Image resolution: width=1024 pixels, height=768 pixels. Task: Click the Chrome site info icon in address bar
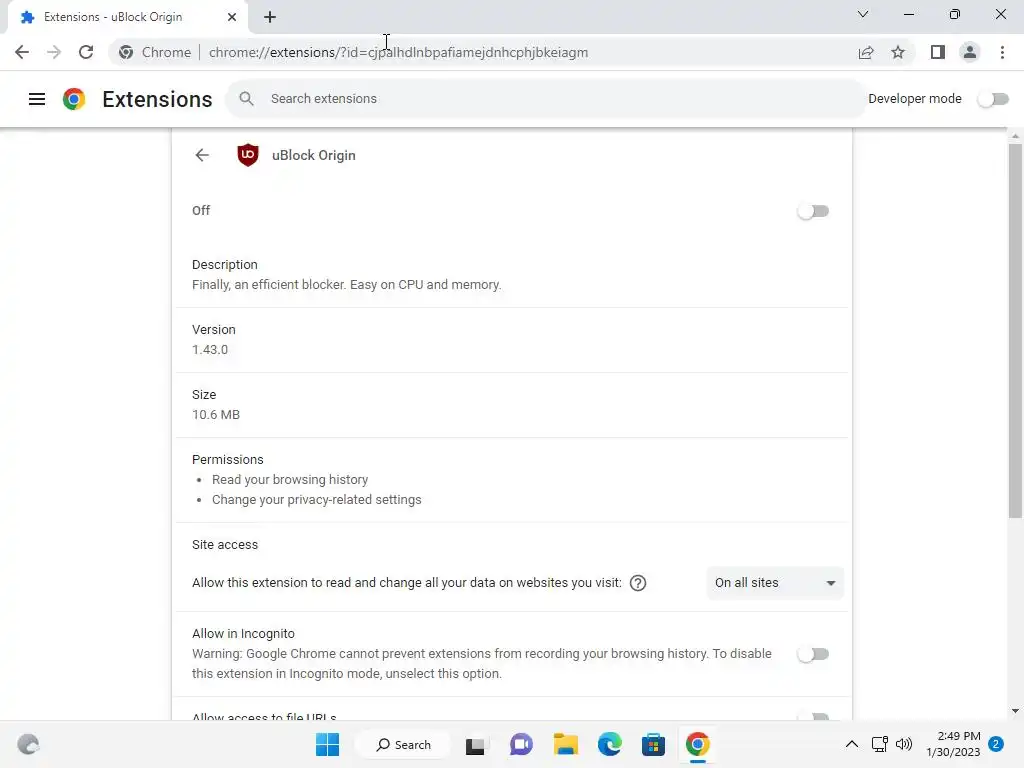pyautogui.click(x=126, y=52)
